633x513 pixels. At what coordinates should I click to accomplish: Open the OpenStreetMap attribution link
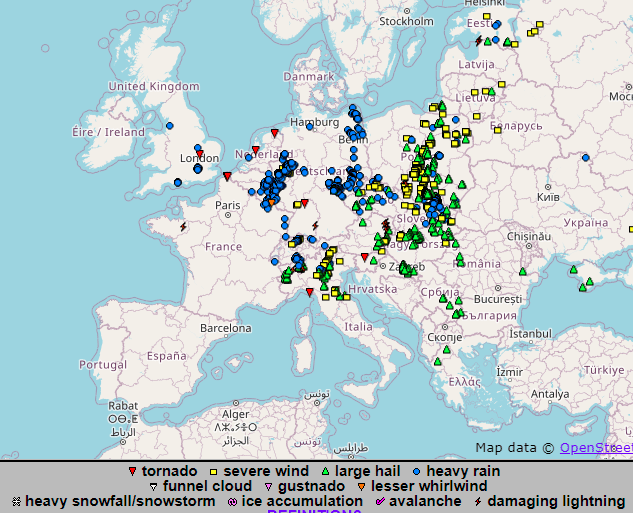[596, 448]
